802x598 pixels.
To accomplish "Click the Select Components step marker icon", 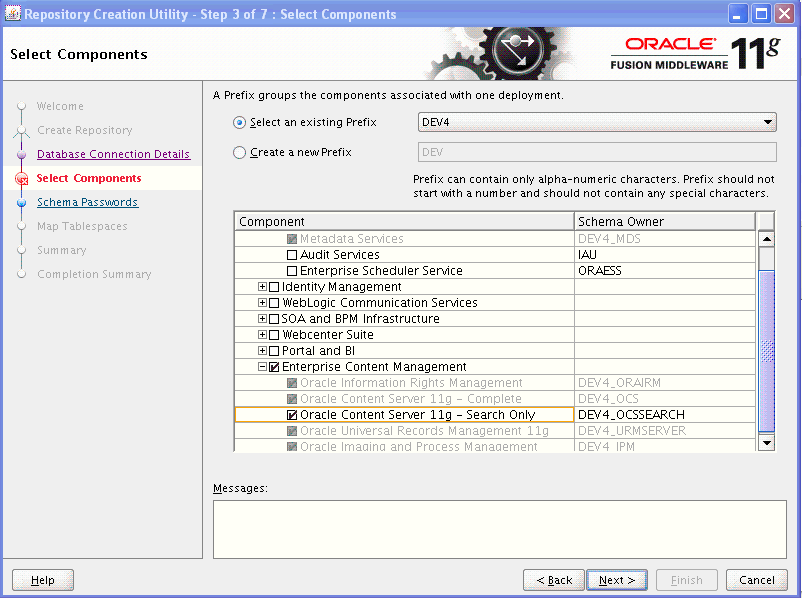I will click(21, 179).
